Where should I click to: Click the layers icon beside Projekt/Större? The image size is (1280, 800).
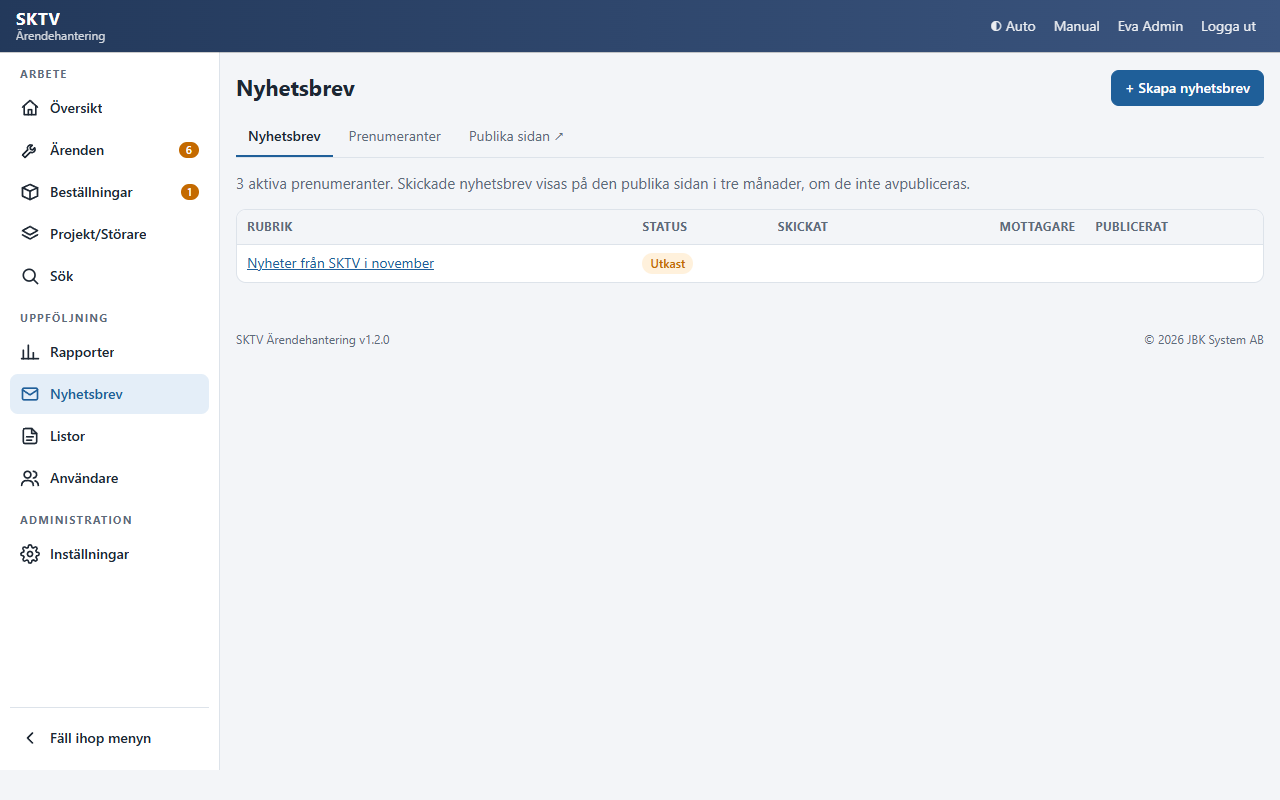click(x=30, y=234)
